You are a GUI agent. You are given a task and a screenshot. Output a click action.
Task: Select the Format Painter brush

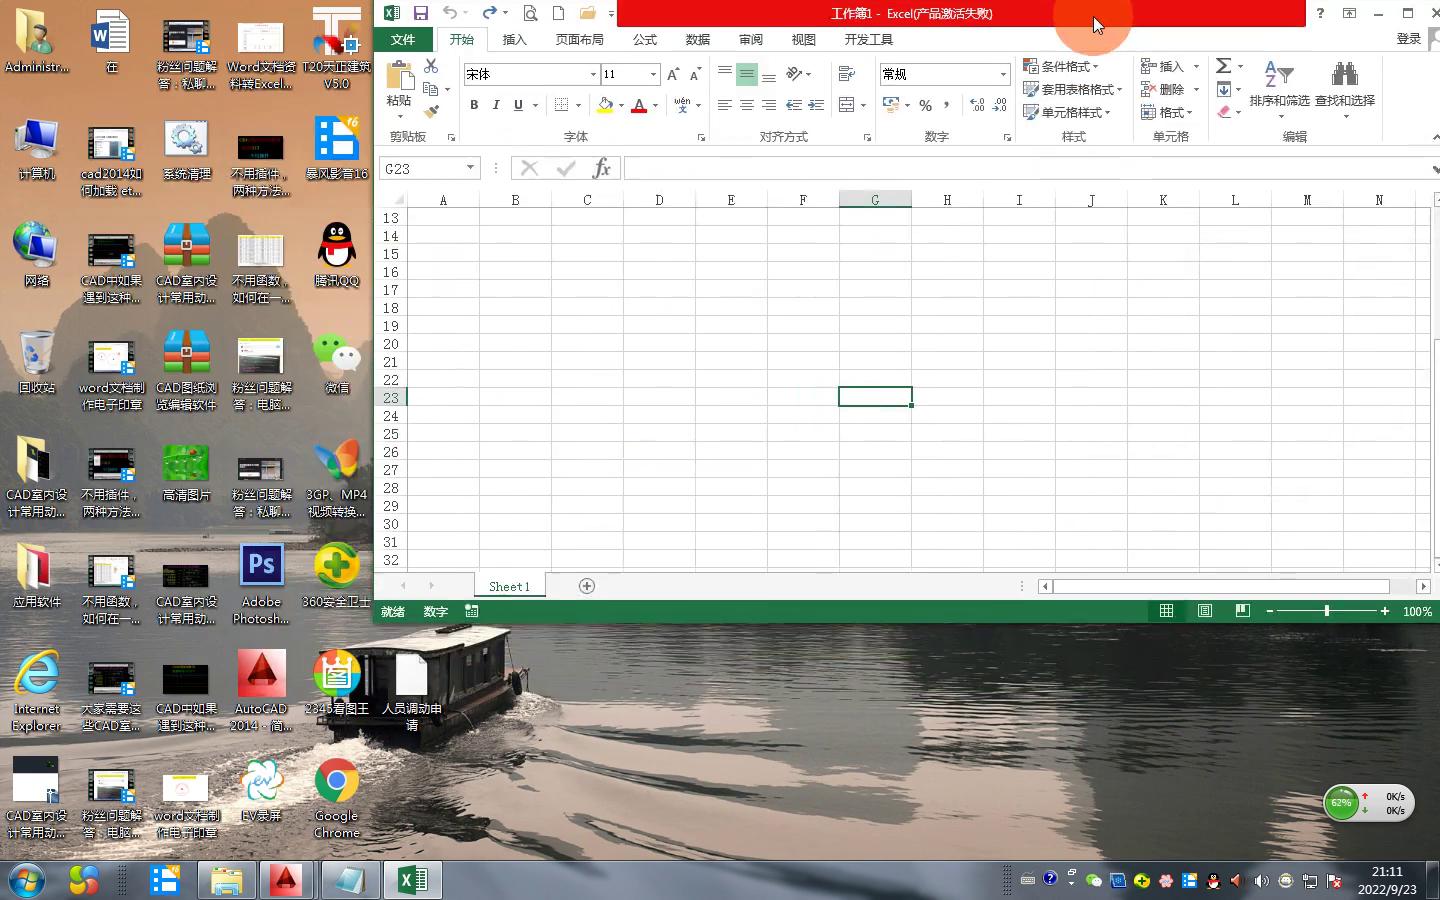coord(431,112)
